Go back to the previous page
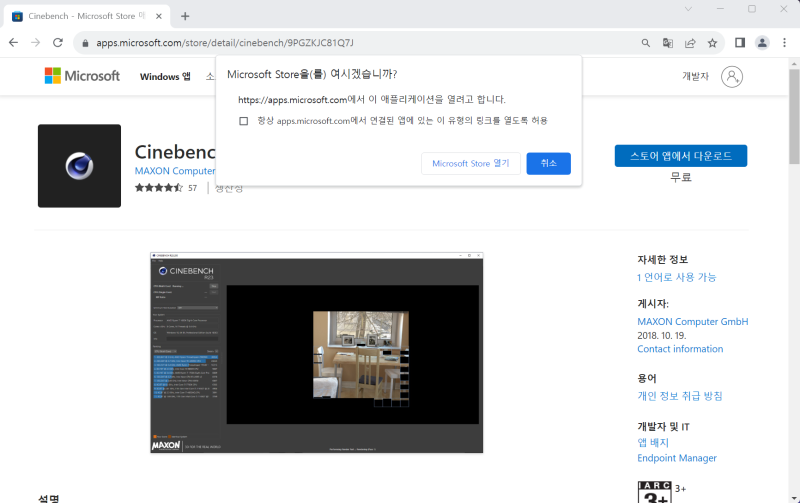800x503 pixels. tap(13, 43)
